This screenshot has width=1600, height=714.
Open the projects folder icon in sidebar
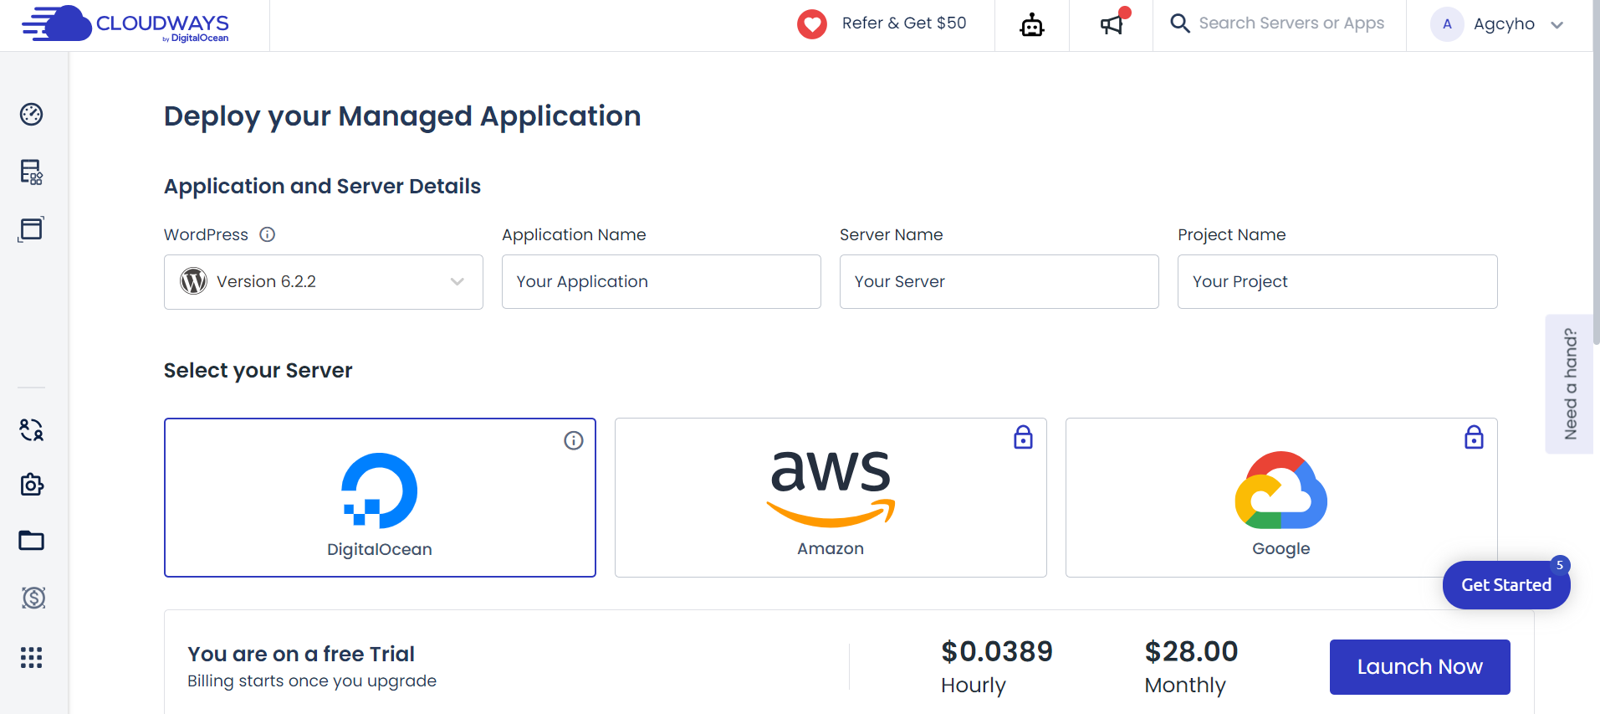(x=31, y=541)
